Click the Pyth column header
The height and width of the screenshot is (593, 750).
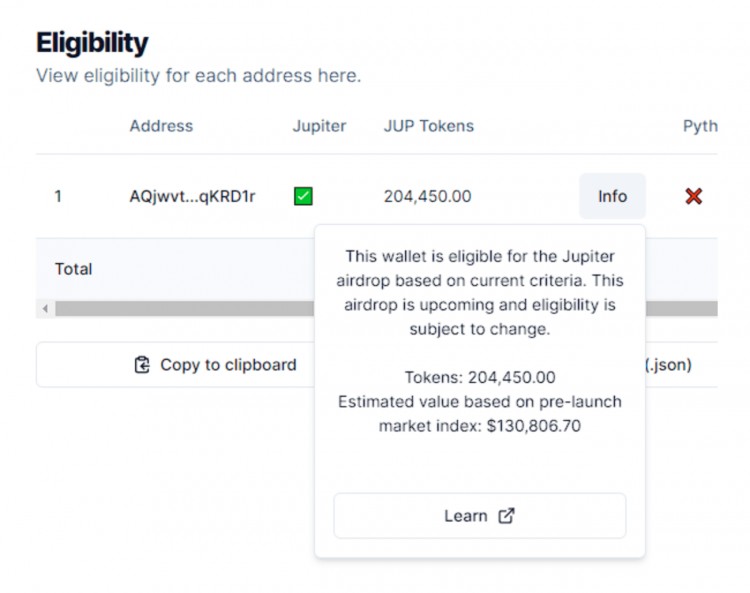700,126
